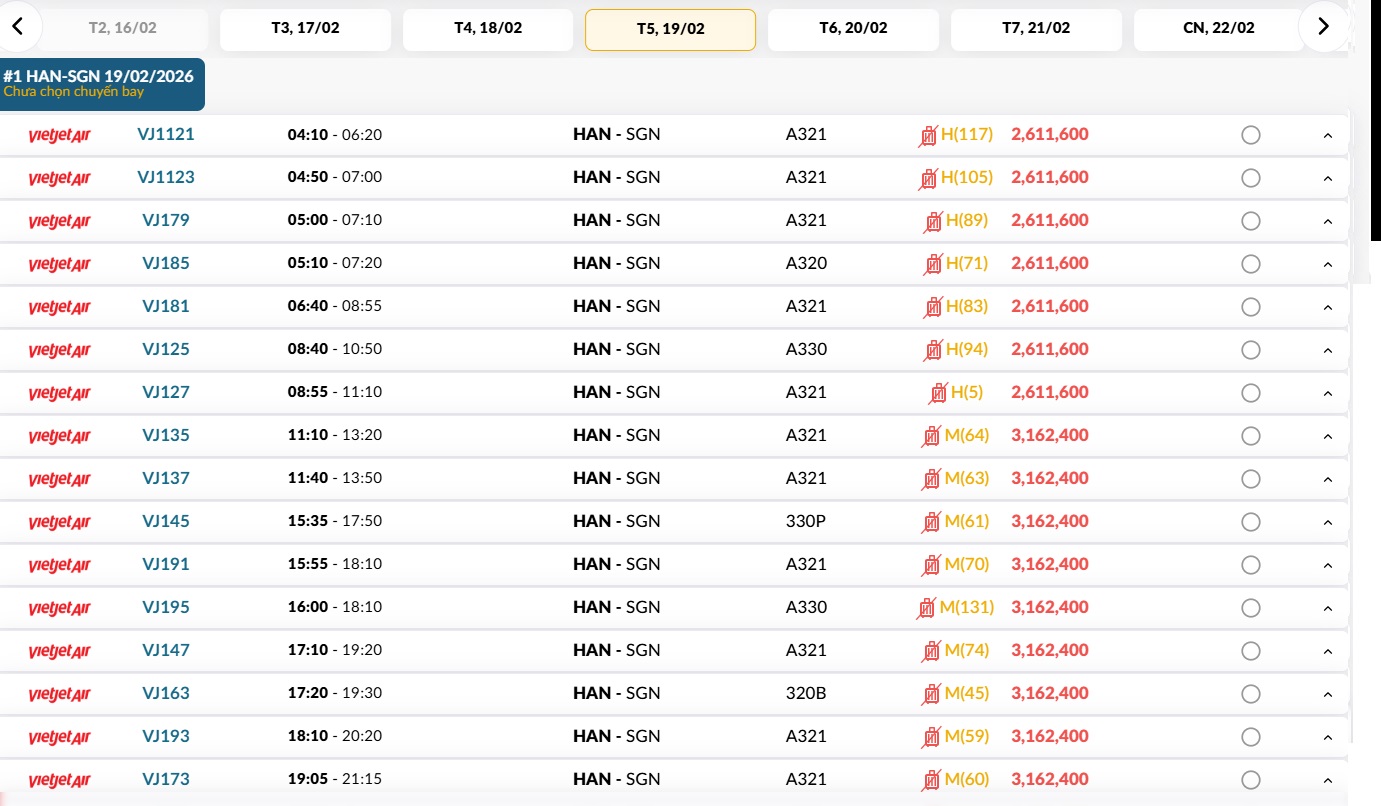Collapse the VJ193 flight row chevron
Image resolution: width=1381 pixels, height=806 pixels.
tap(1328, 738)
